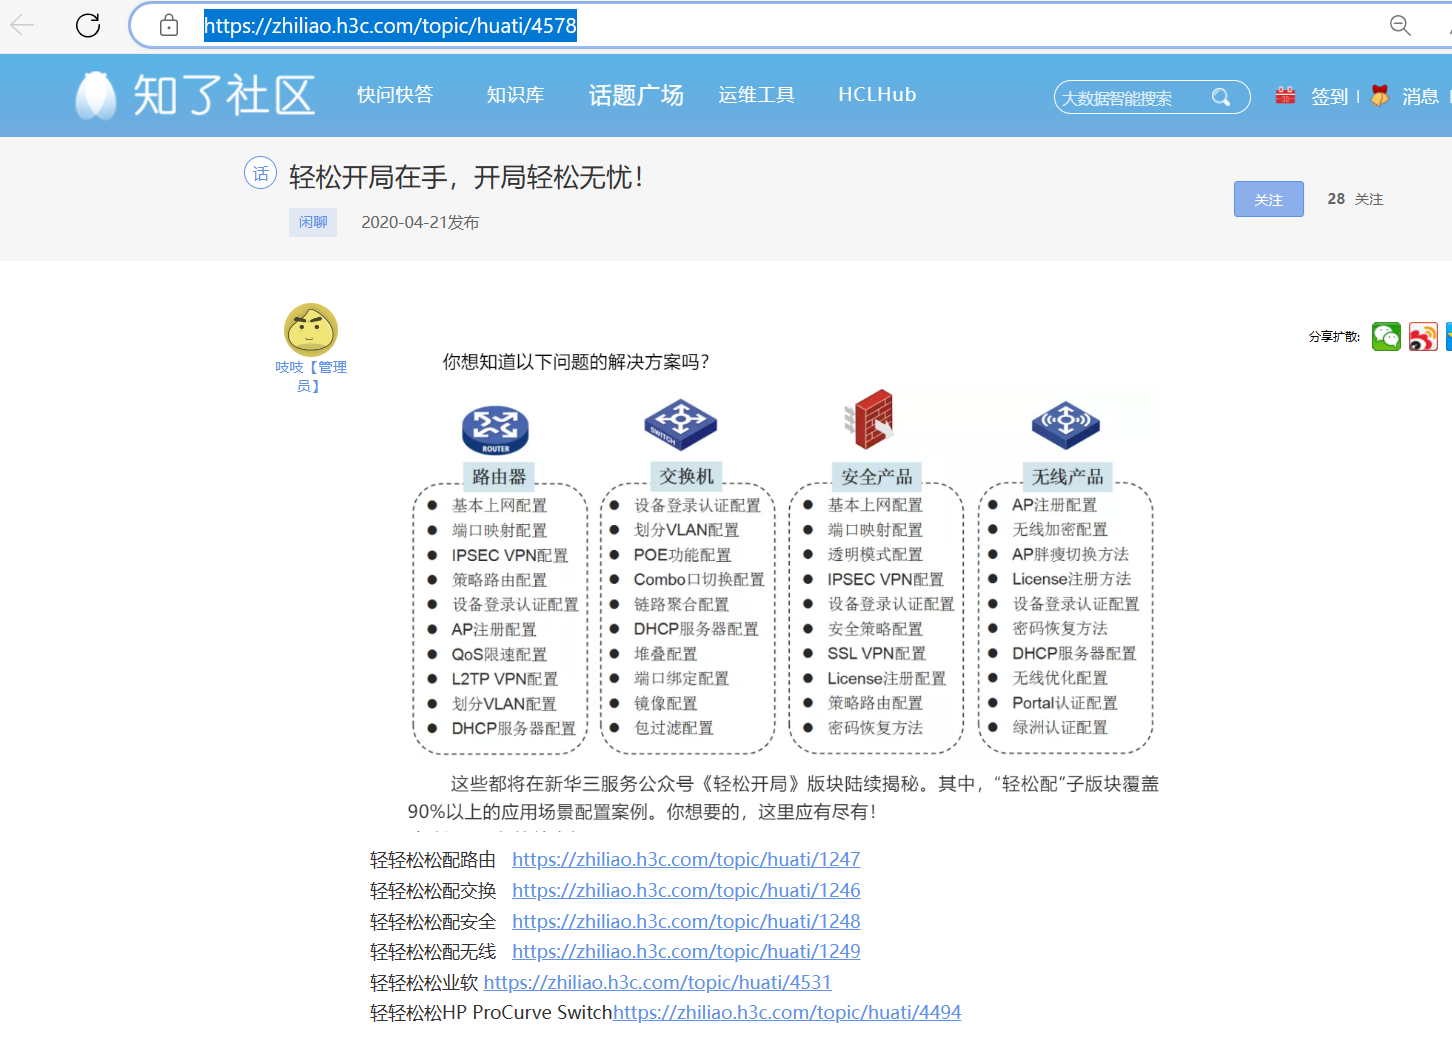Image resolution: width=1452 pixels, height=1048 pixels.
Task: Click the title 轻松开局在手，开局轻松无忧!
Action: tap(466, 177)
